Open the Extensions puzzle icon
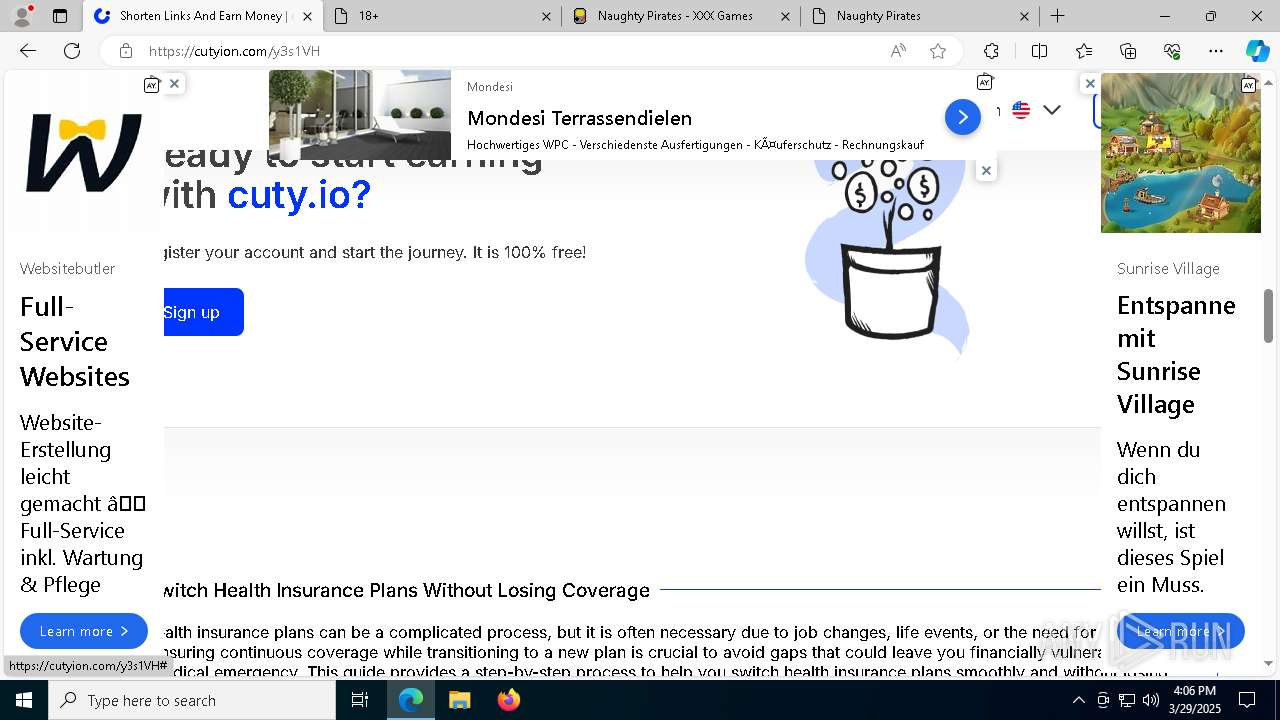 pyautogui.click(x=991, y=51)
